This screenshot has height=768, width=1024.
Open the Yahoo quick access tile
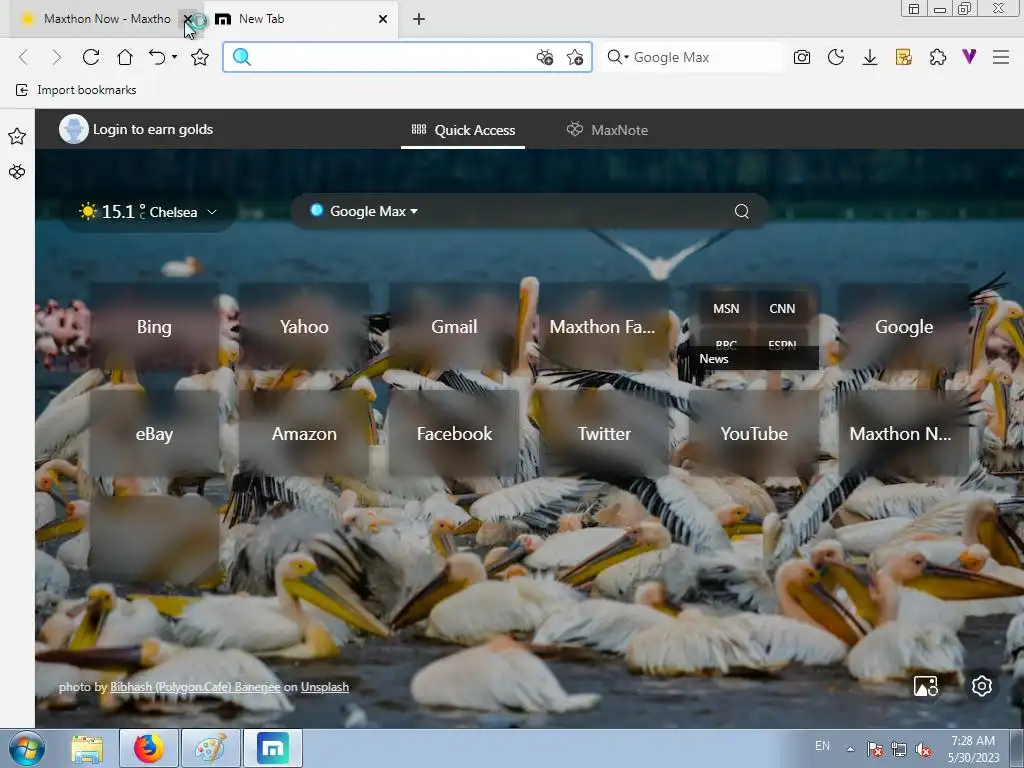click(x=304, y=327)
